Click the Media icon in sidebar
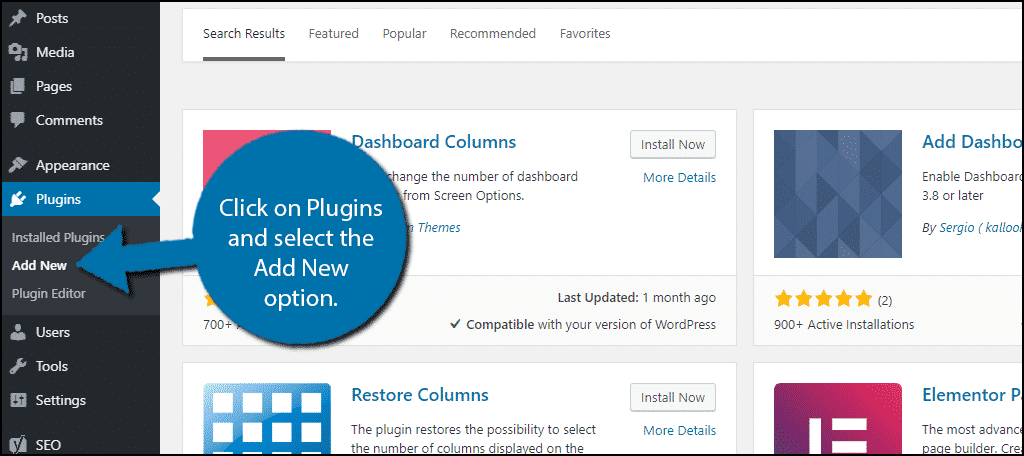The image size is (1024, 456). (18, 52)
